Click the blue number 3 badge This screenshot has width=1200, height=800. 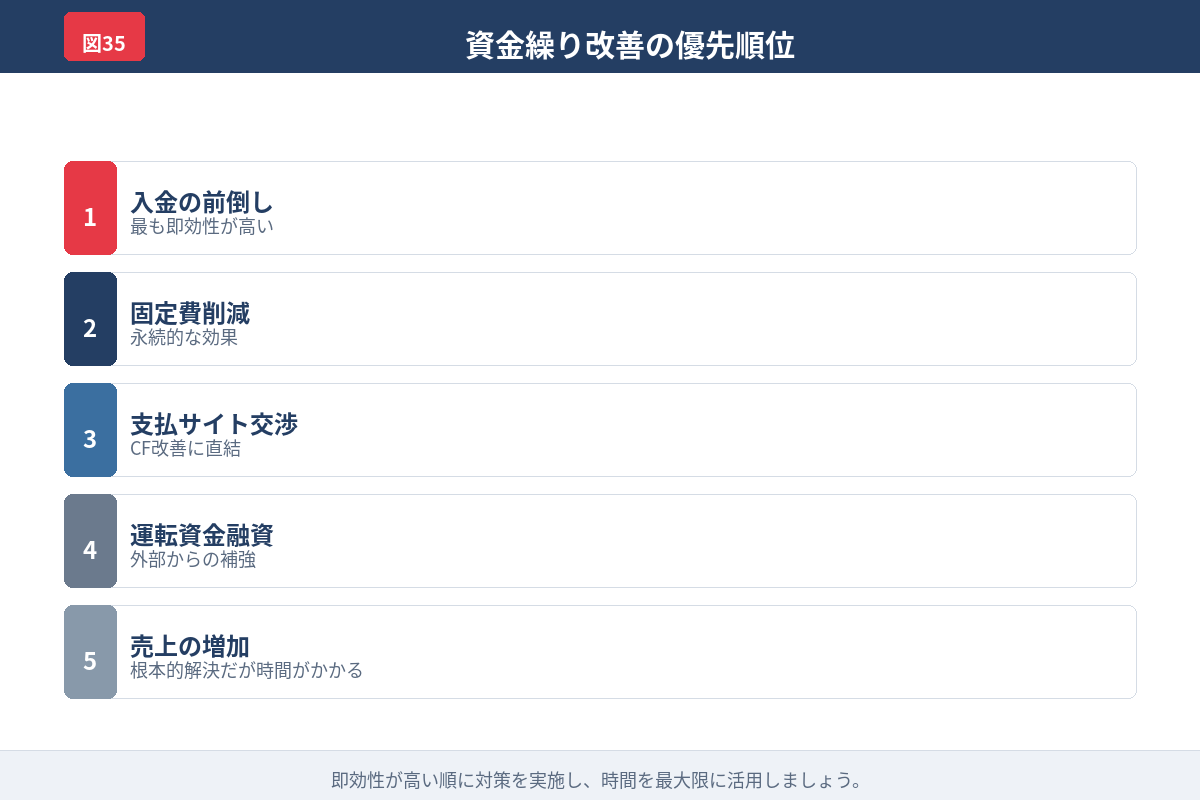coord(90,430)
